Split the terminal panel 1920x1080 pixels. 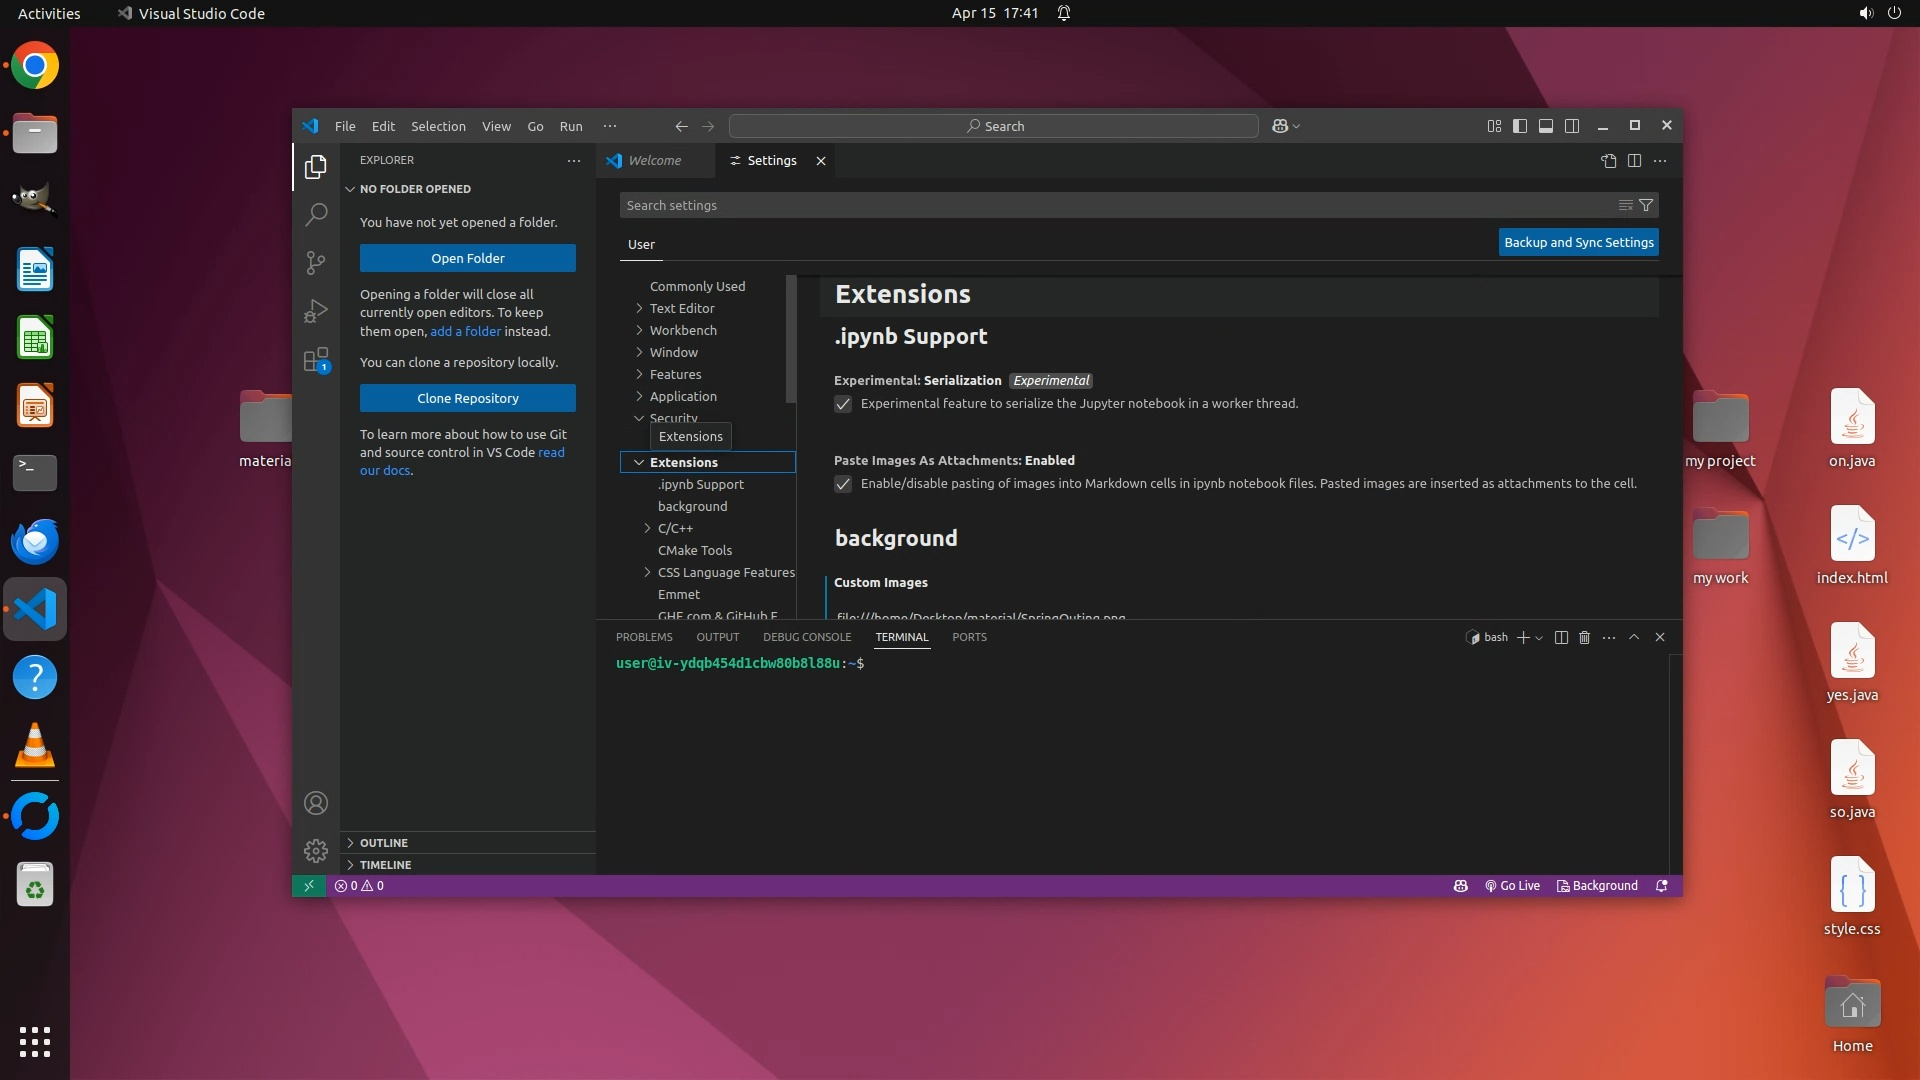(1561, 637)
